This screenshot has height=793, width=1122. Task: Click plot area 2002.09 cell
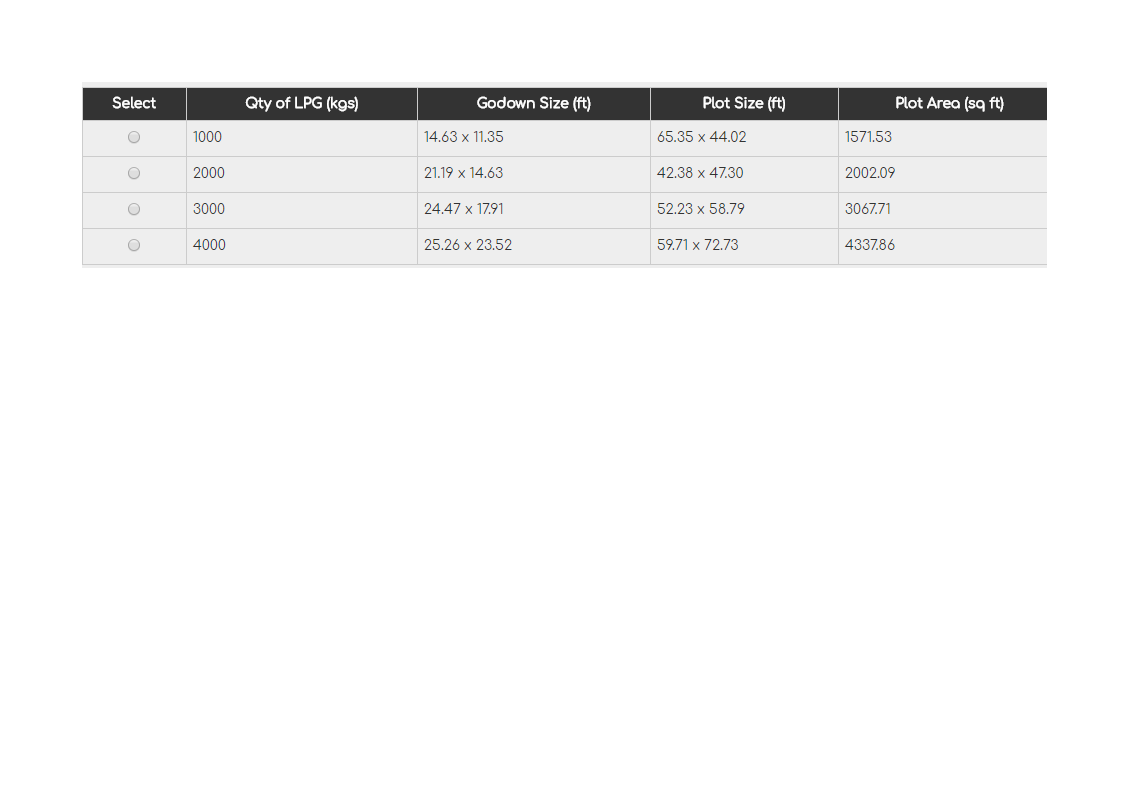943,175
